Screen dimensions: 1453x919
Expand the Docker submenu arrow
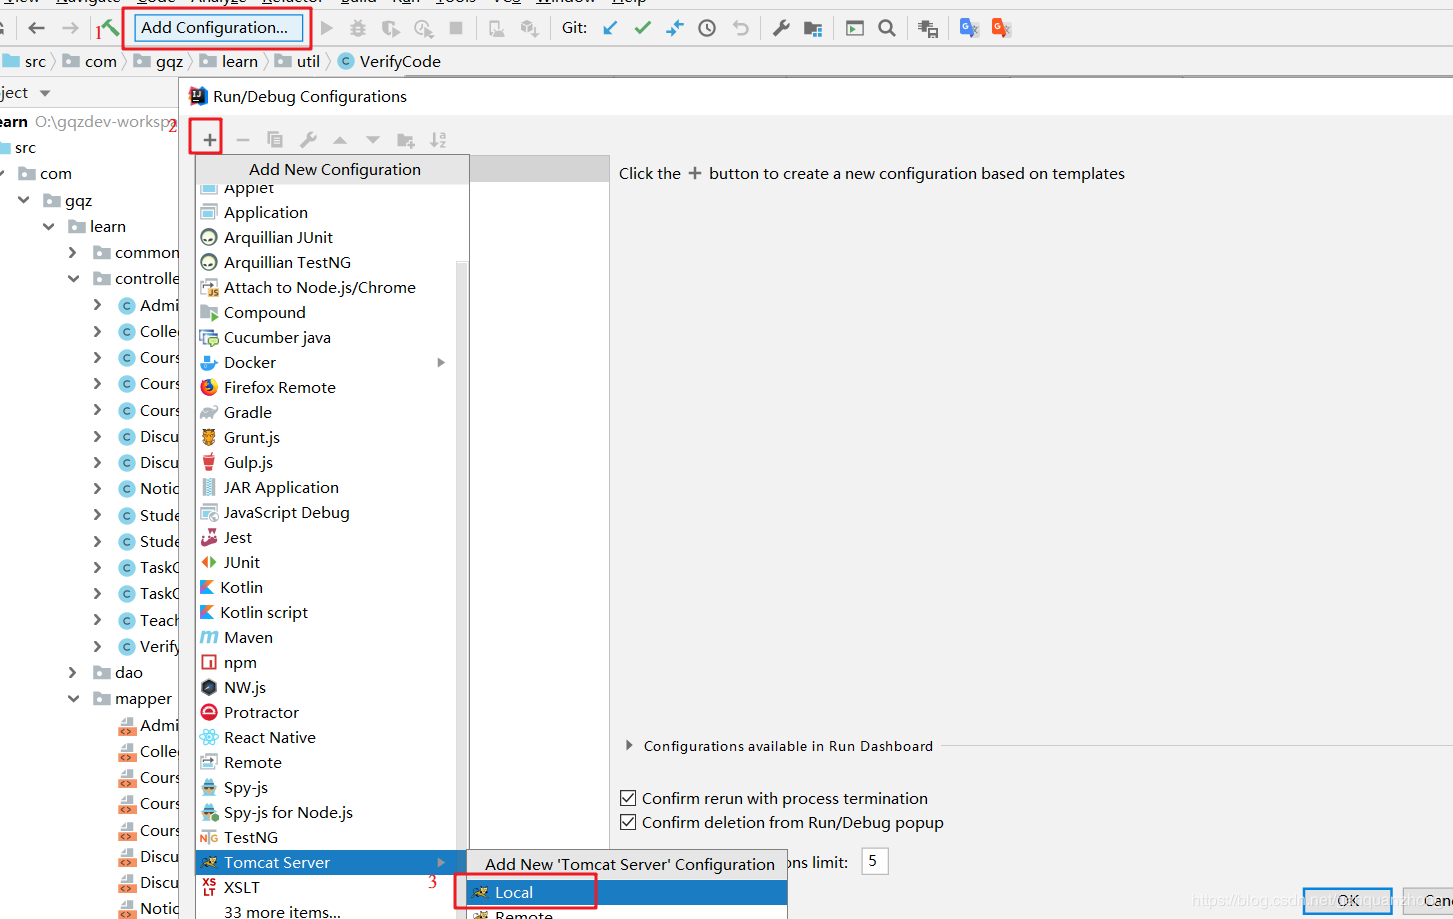point(441,362)
